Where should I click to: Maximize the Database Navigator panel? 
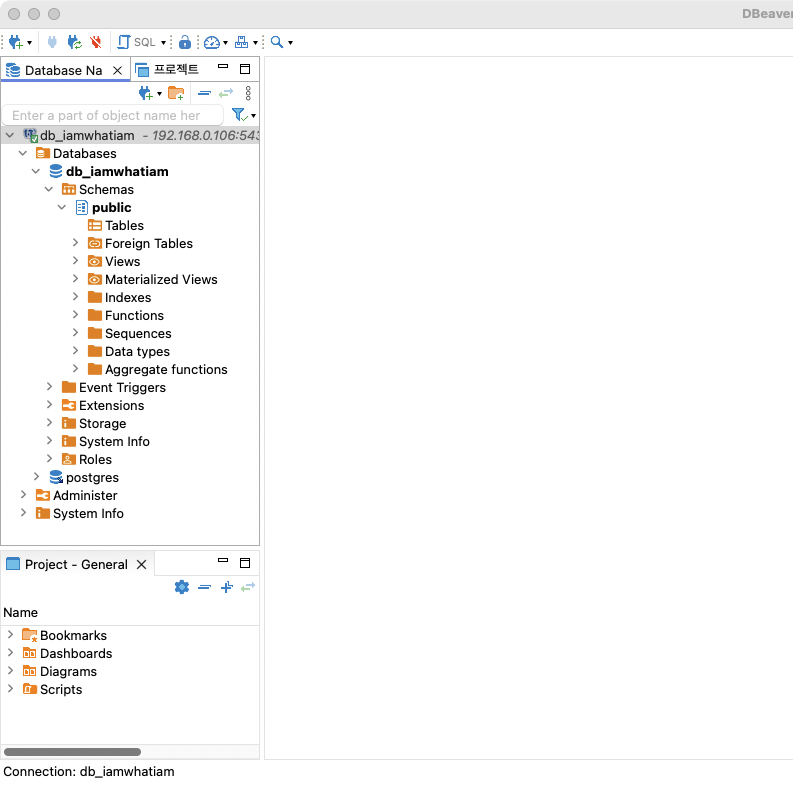[x=245, y=69]
